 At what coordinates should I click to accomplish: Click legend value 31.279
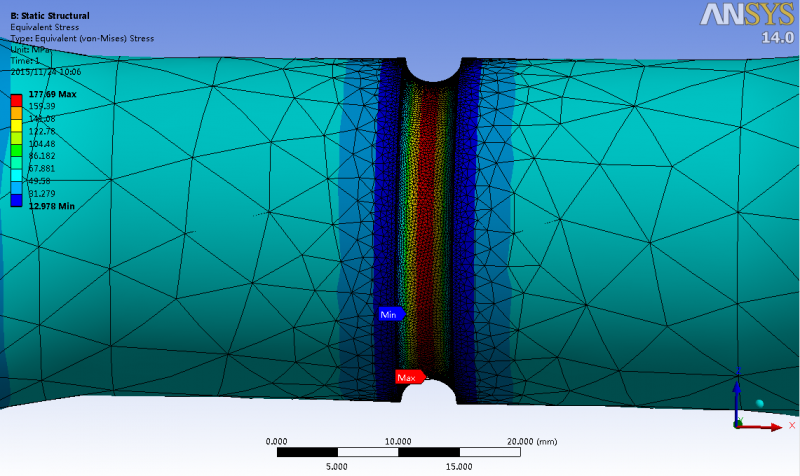tap(42, 193)
